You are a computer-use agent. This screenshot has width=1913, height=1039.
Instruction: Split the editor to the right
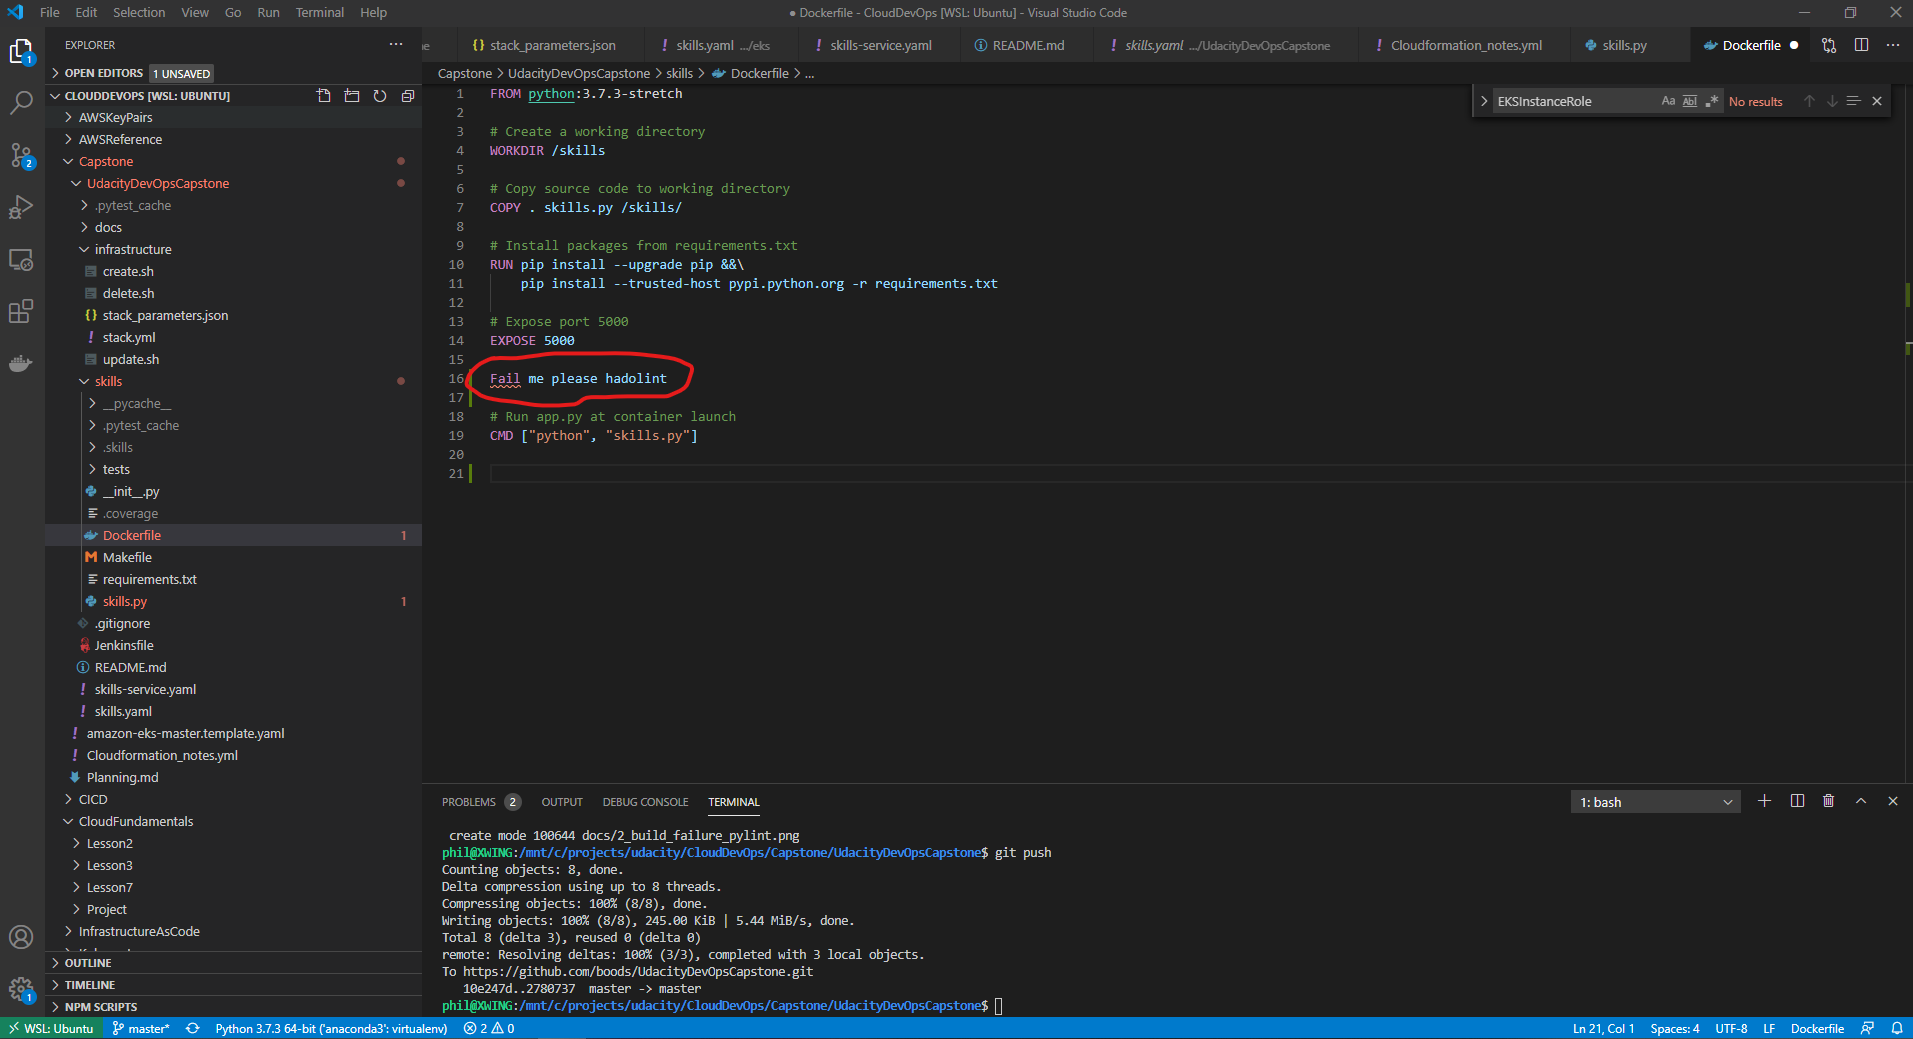point(1861,45)
